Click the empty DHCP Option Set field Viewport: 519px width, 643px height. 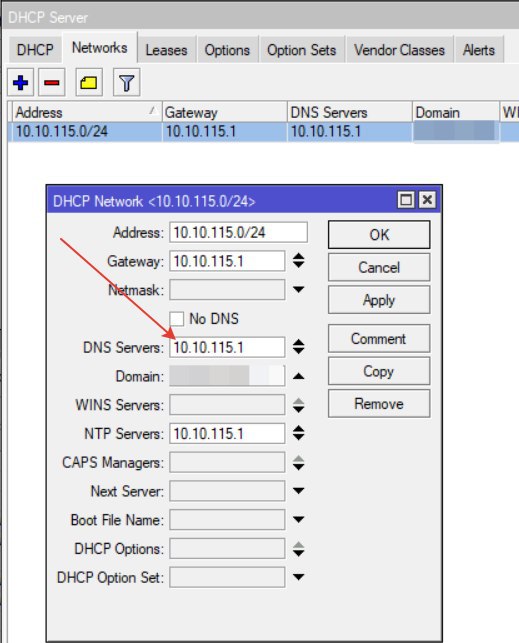tap(227, 577)
